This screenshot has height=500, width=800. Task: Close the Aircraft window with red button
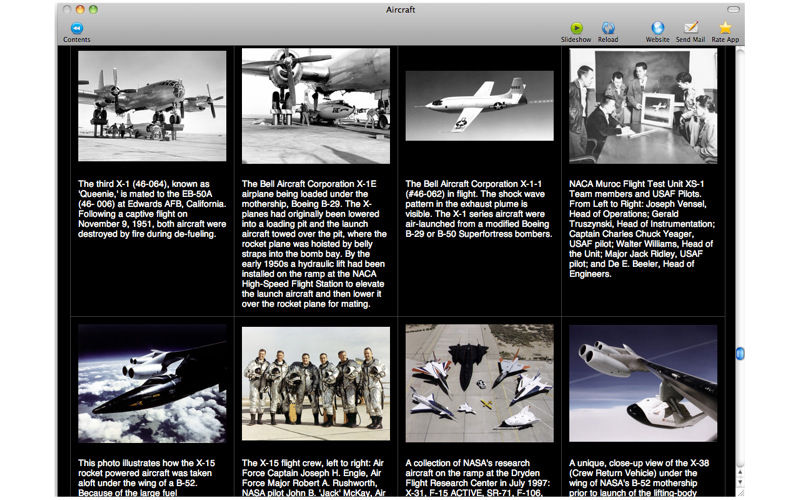tap(67, 9)
